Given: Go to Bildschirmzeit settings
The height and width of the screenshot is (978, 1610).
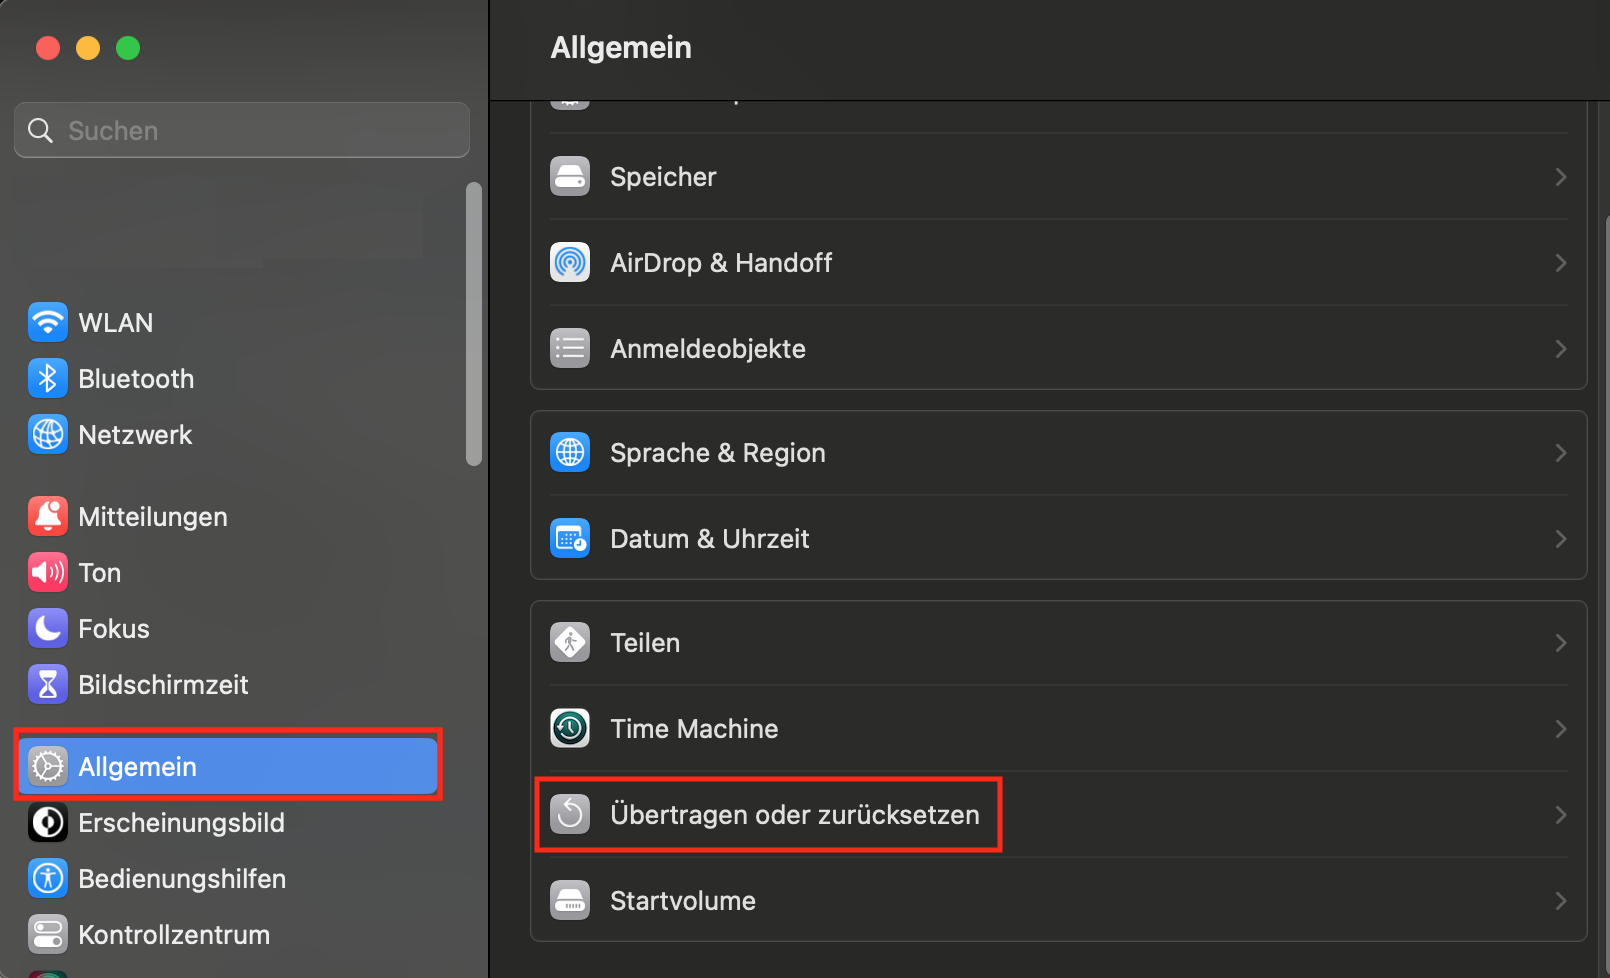Looking at the screenshot, I should [x=163, y=685].
